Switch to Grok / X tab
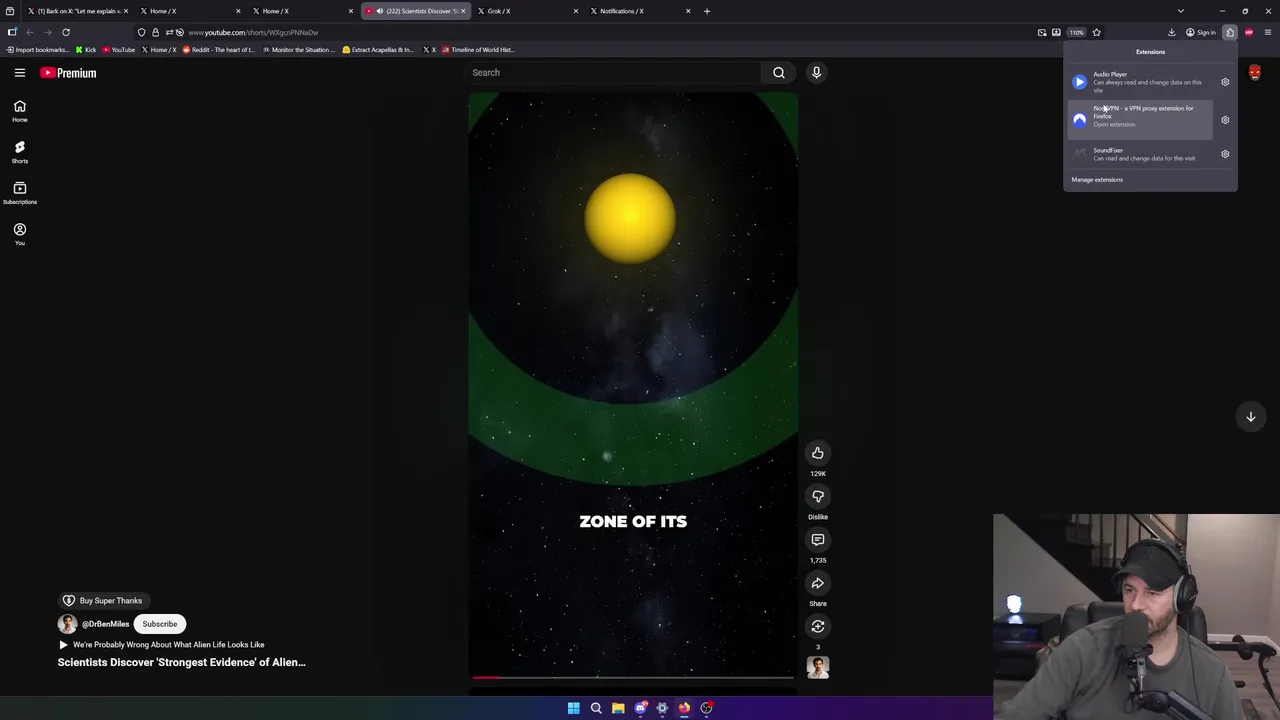The image size is (1280, 720). (529, 11)
